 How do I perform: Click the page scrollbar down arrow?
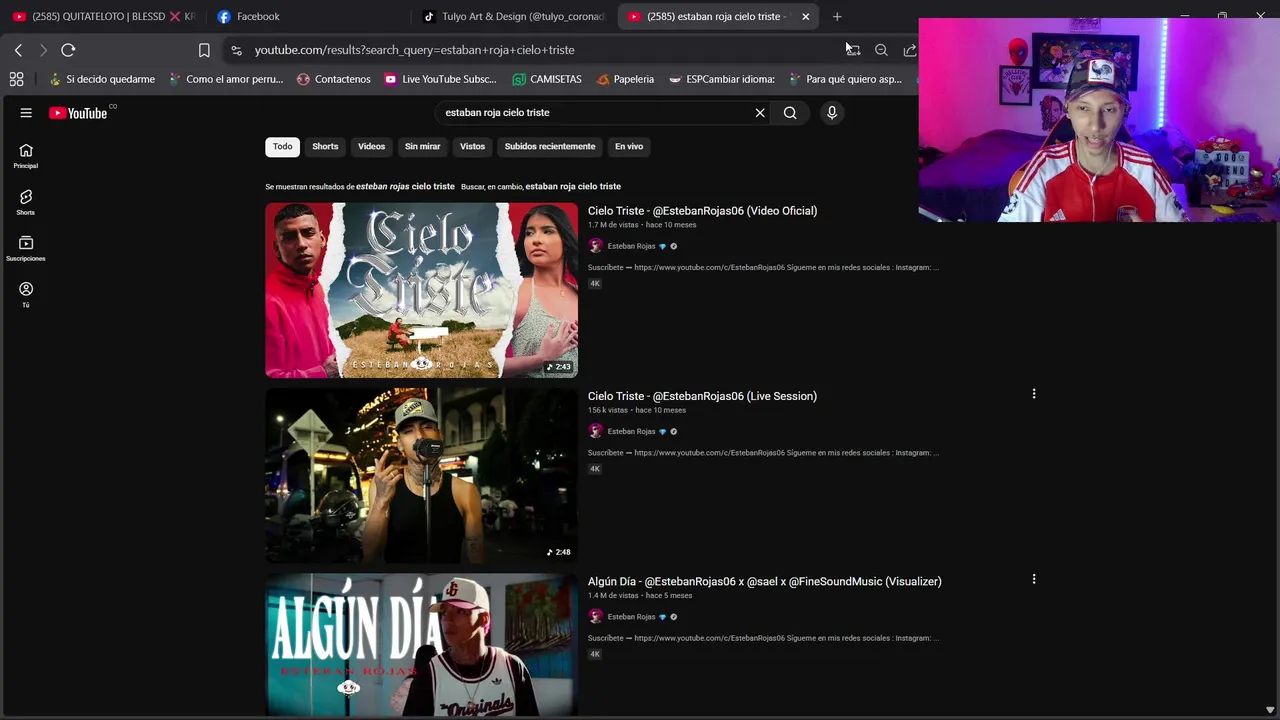(1270, 710)
